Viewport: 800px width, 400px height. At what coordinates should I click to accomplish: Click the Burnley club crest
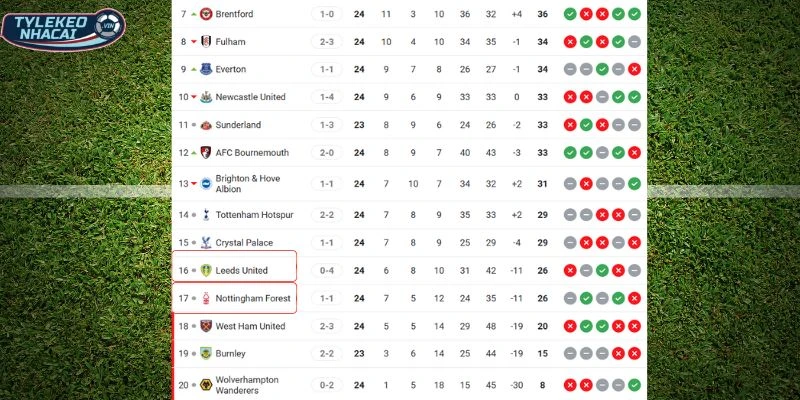(x=206, y=353)
